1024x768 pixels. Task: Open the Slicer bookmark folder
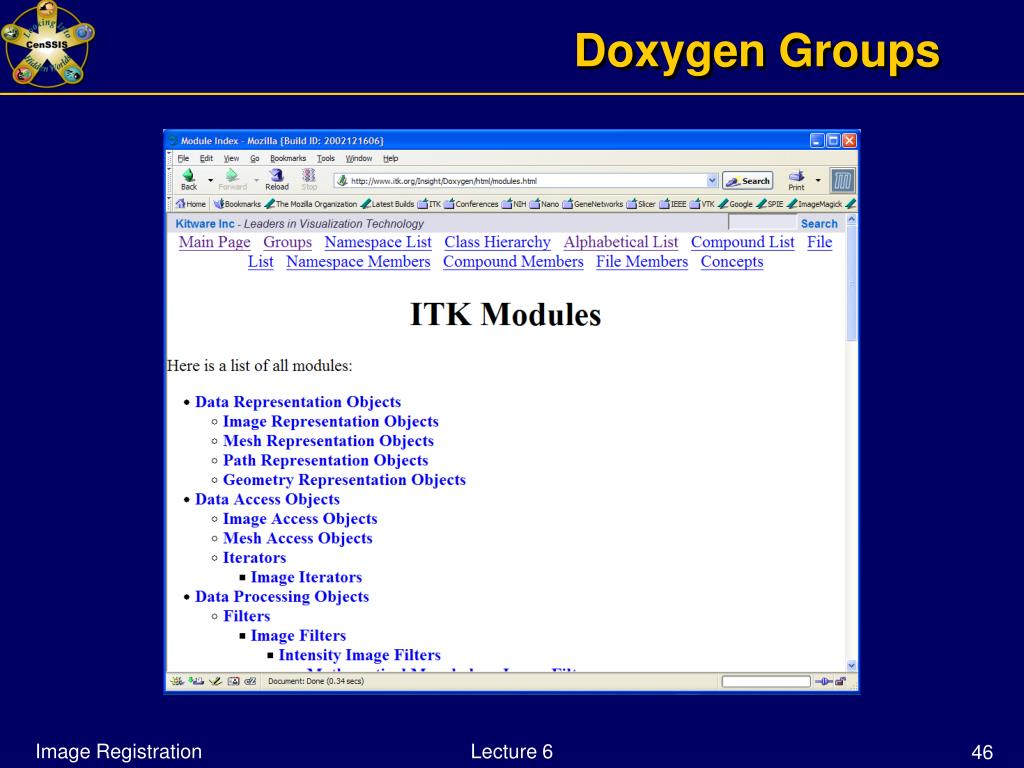pyautogui.click(x=641, y=204)
